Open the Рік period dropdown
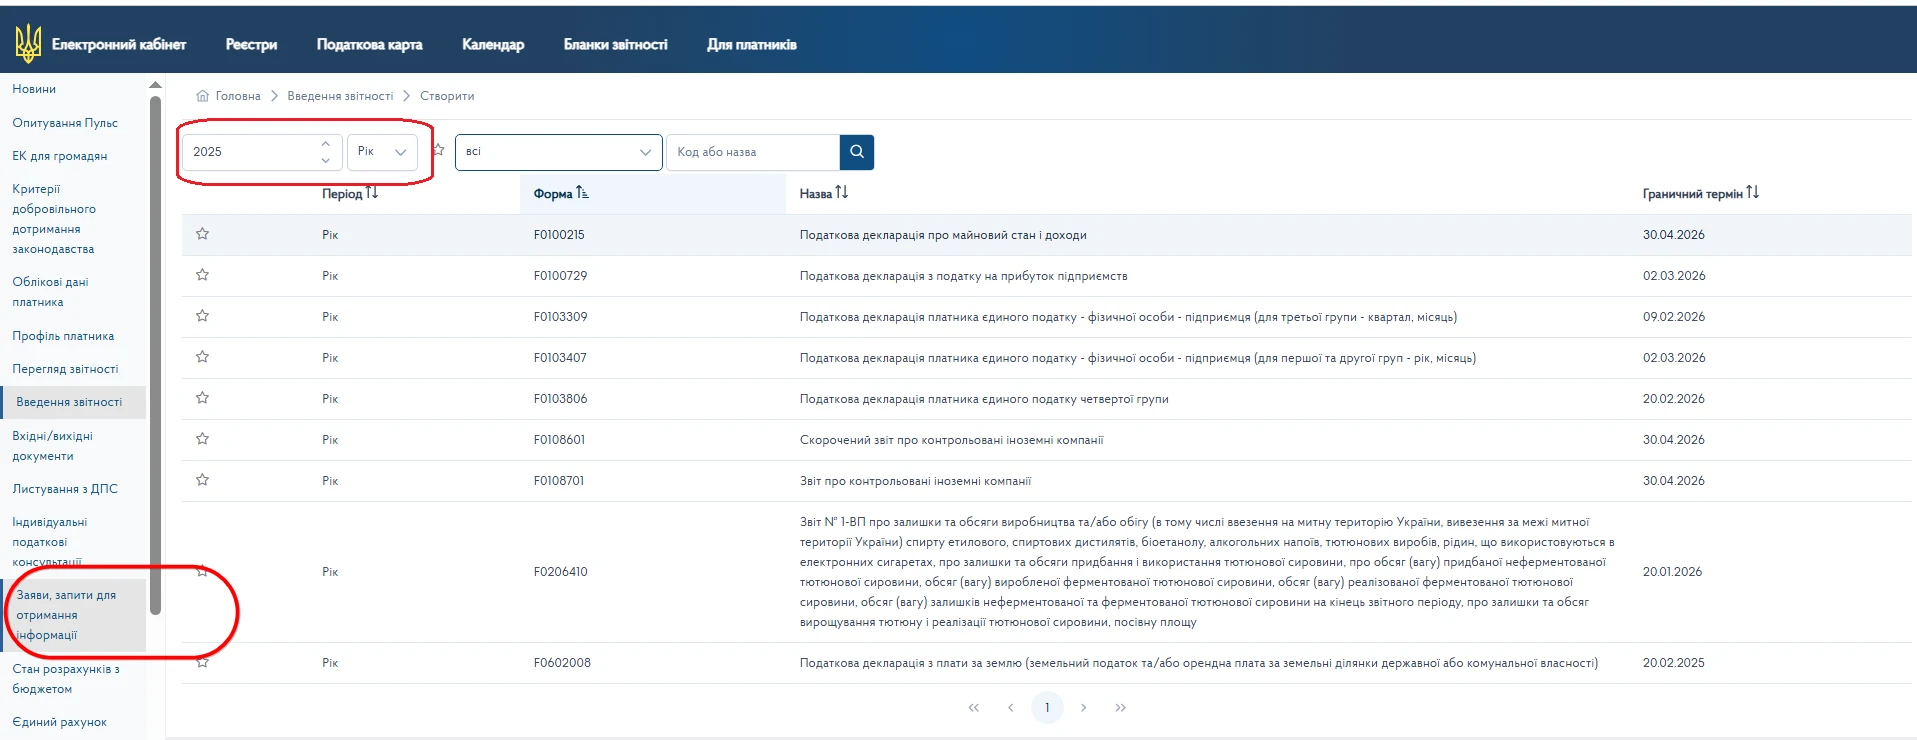 (x=382, y=152)
